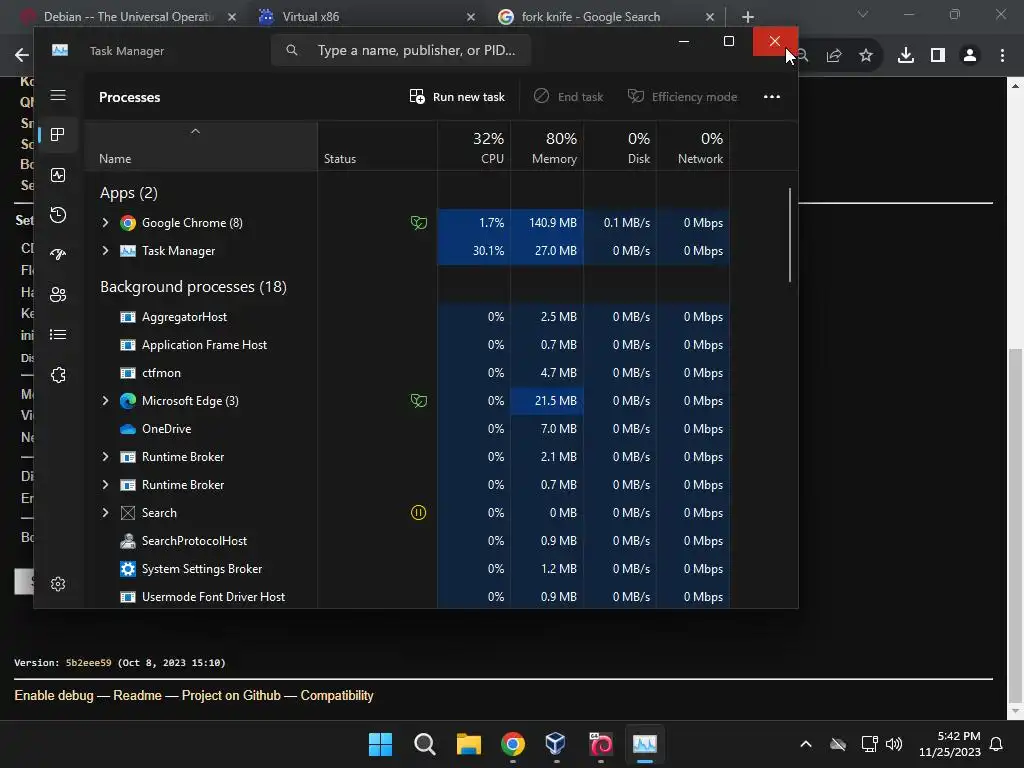Screen dimensions: 1024x768
Task: Open the Services page in sidebar
Action: click(x=58, y=375)
